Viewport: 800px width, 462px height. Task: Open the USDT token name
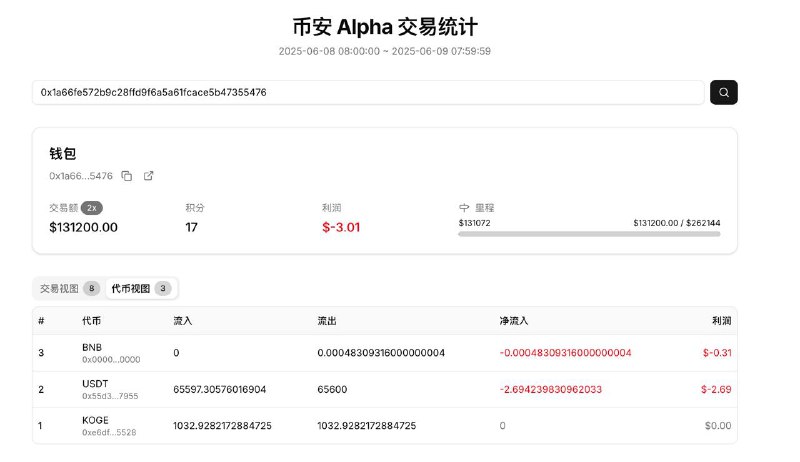[94, 383]
